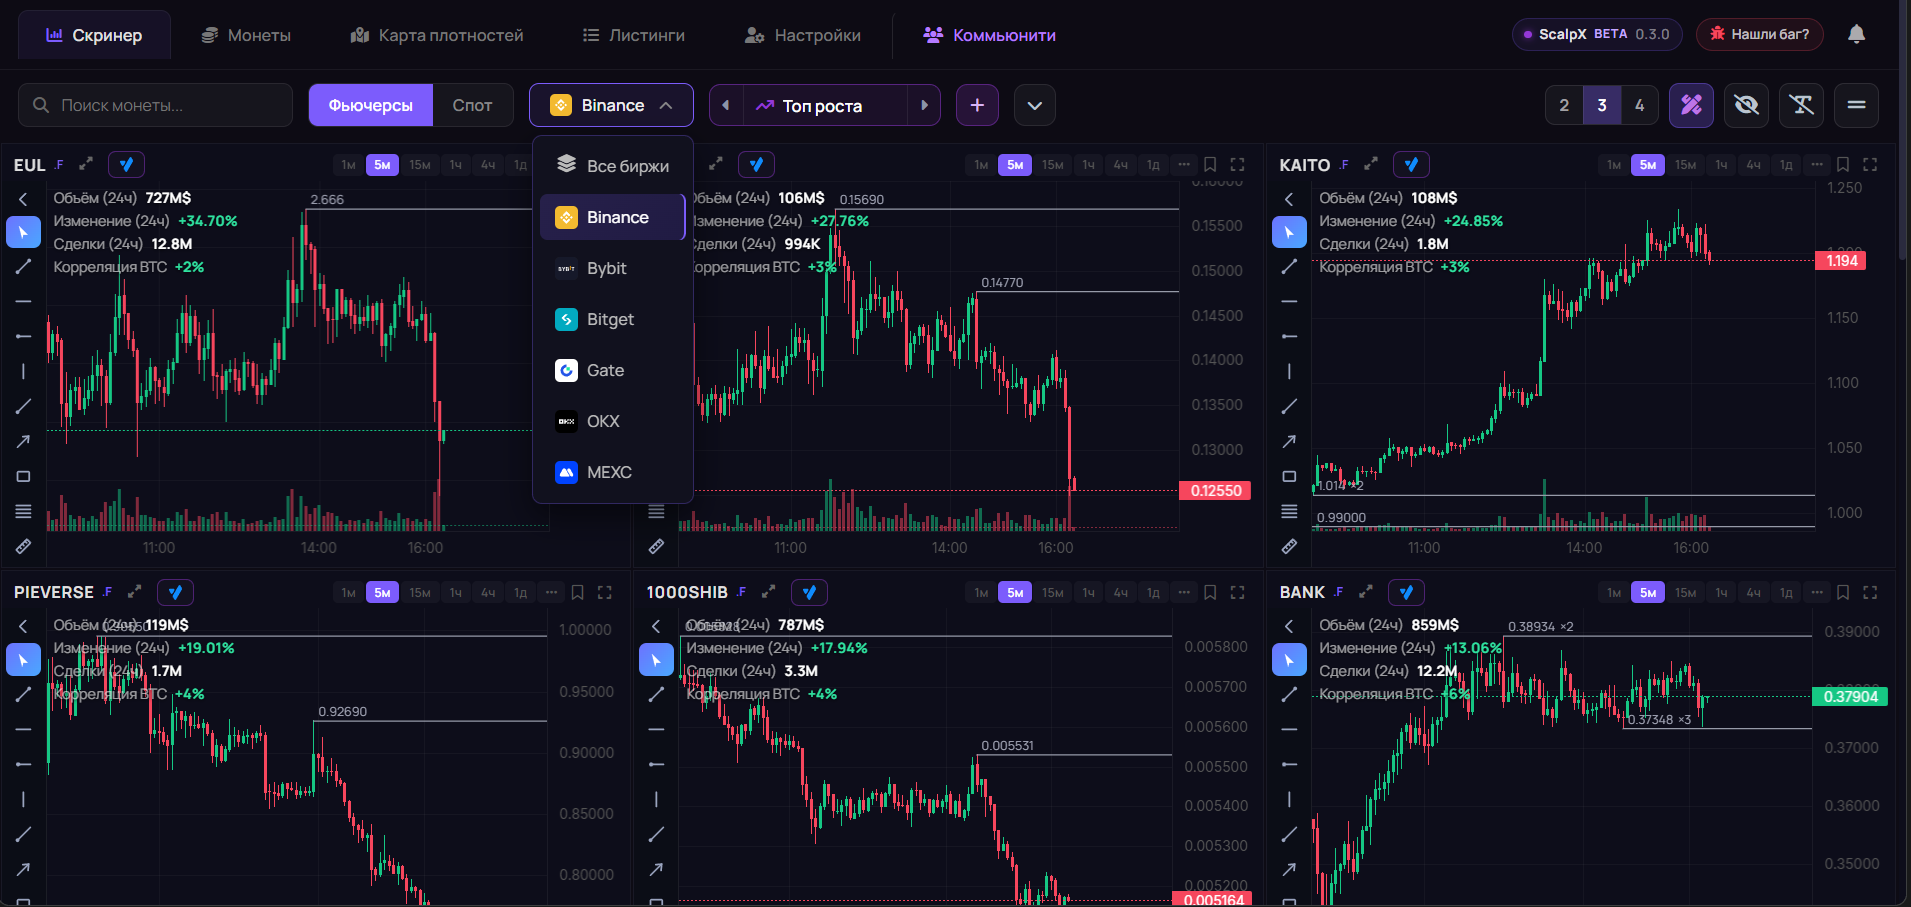
Task: Select the vertical line tool in EUL chart
Action: [x=23, y=371]
